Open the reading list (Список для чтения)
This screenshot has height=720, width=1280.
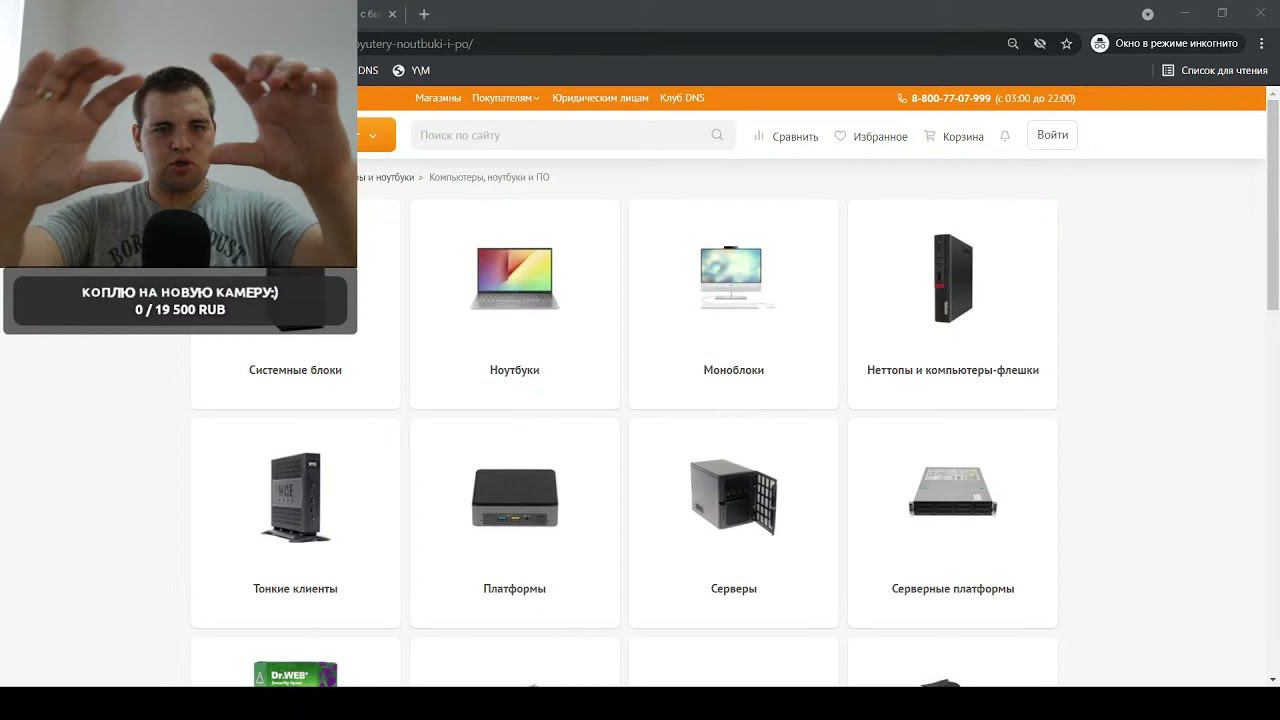tap(1215, 70)
